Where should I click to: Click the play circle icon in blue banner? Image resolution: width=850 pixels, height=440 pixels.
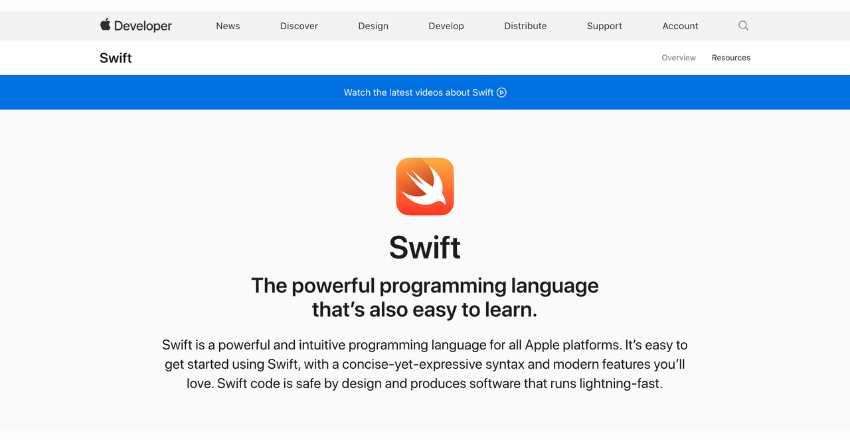point(502,93)
